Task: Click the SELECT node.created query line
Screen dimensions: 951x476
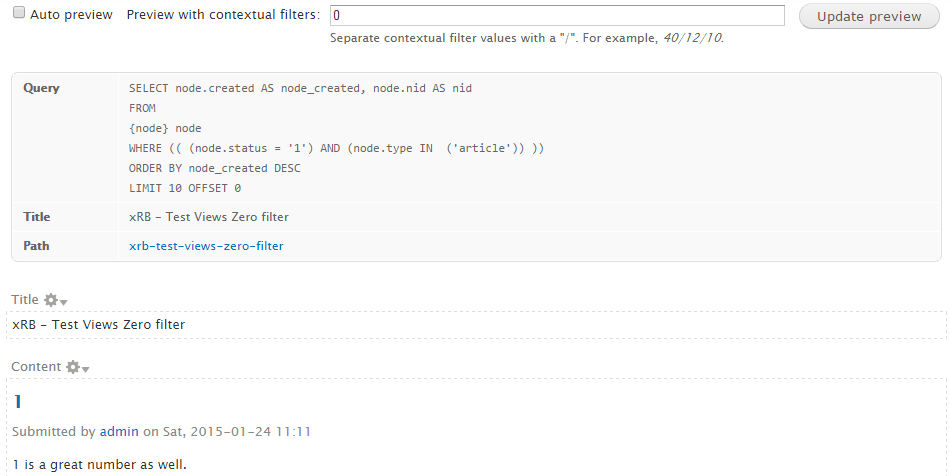Action: tap(300, 88)
